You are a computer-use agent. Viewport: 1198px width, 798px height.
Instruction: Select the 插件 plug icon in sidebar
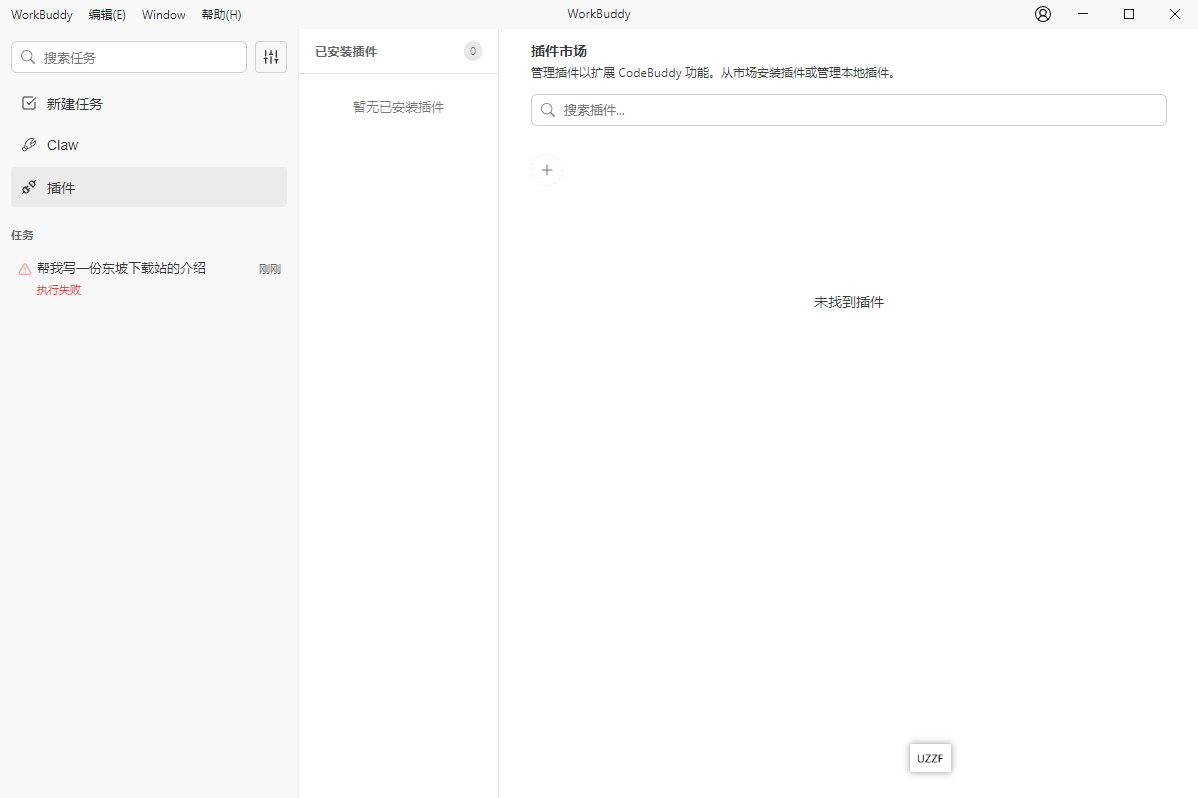pyautogui.click(x=29, y=187)
